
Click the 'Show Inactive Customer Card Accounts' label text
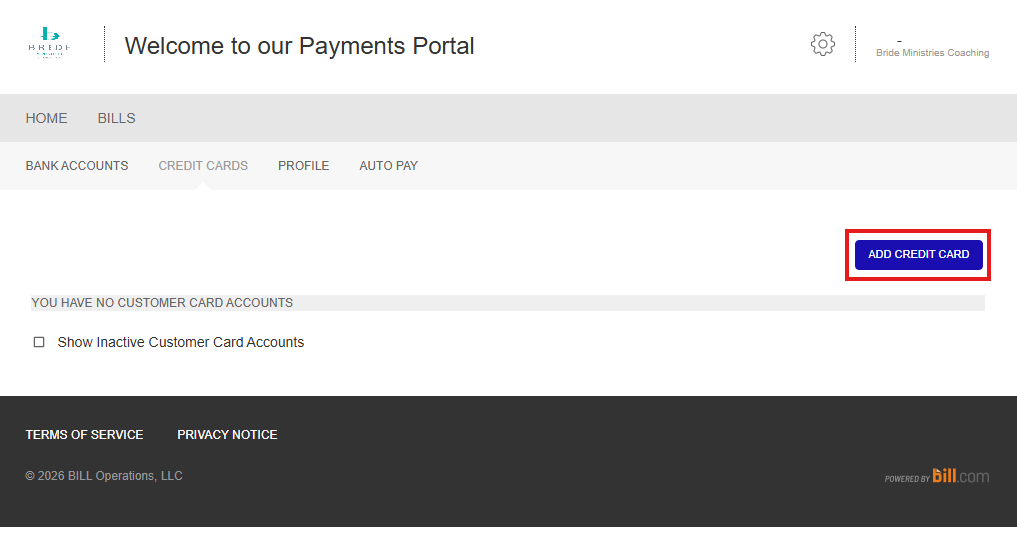pyautogui.click(x=180, y=342)
